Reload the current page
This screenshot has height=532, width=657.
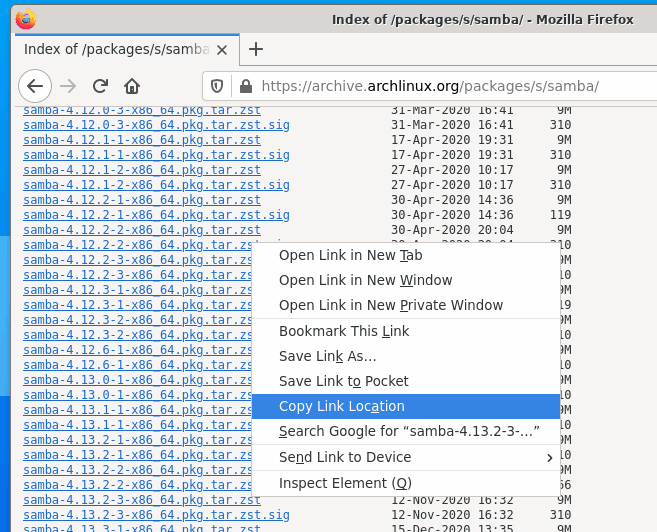(101, 86)
